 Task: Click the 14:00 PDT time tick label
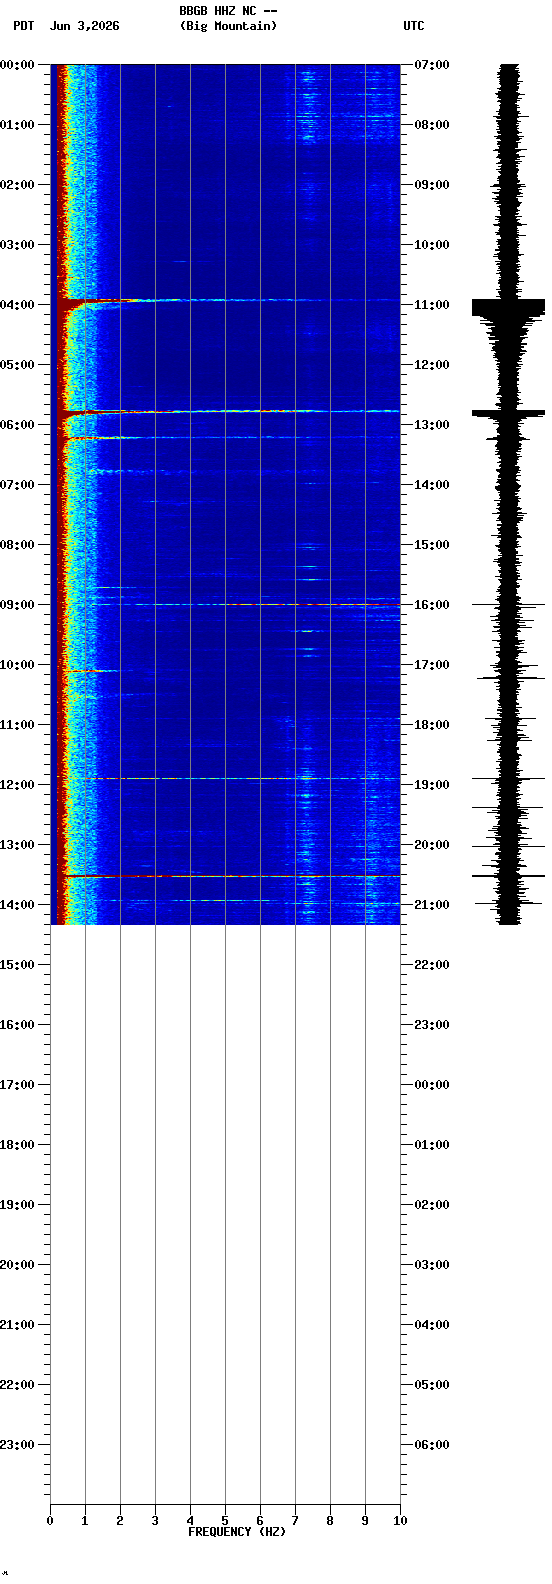pyautogui.click(x=17, y=905)
